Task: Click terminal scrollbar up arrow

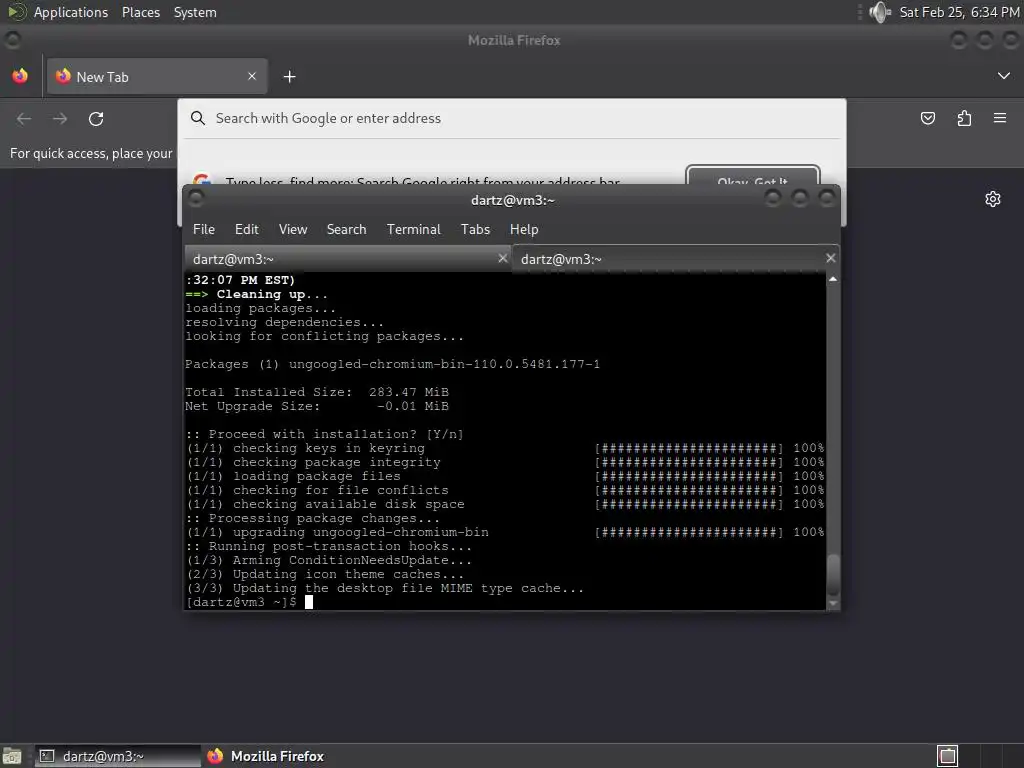Action: 833,279
